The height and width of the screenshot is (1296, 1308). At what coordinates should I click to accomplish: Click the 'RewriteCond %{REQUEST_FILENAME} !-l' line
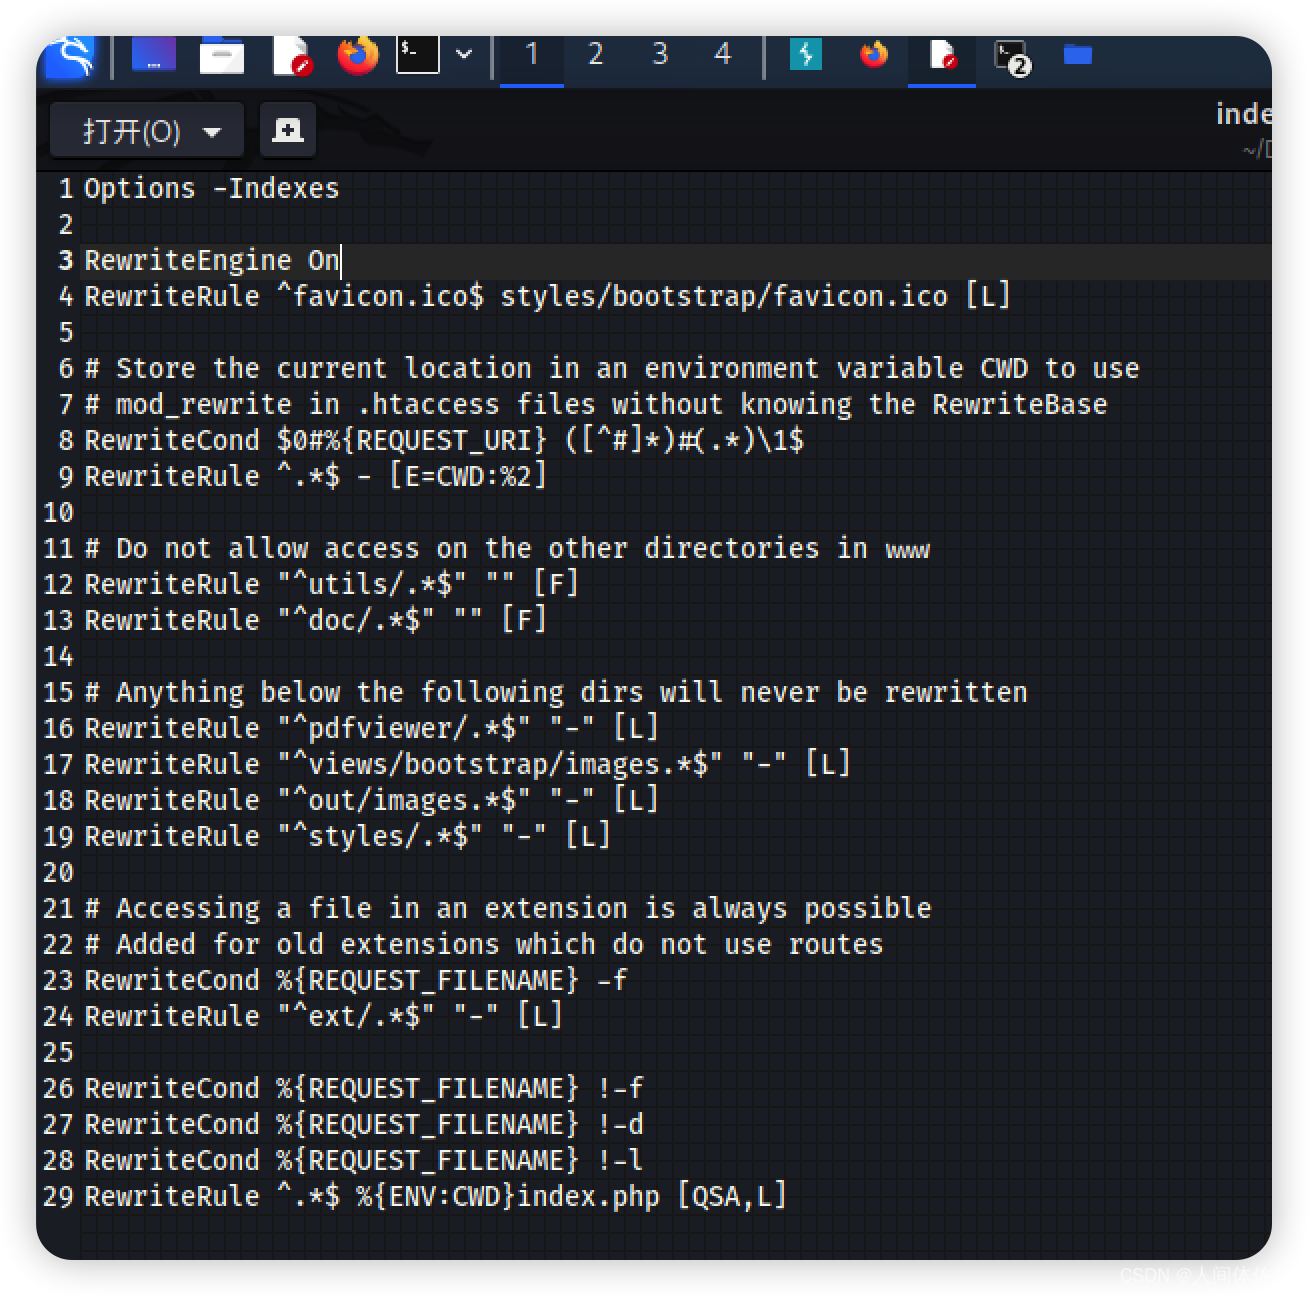click(363, 1160)
